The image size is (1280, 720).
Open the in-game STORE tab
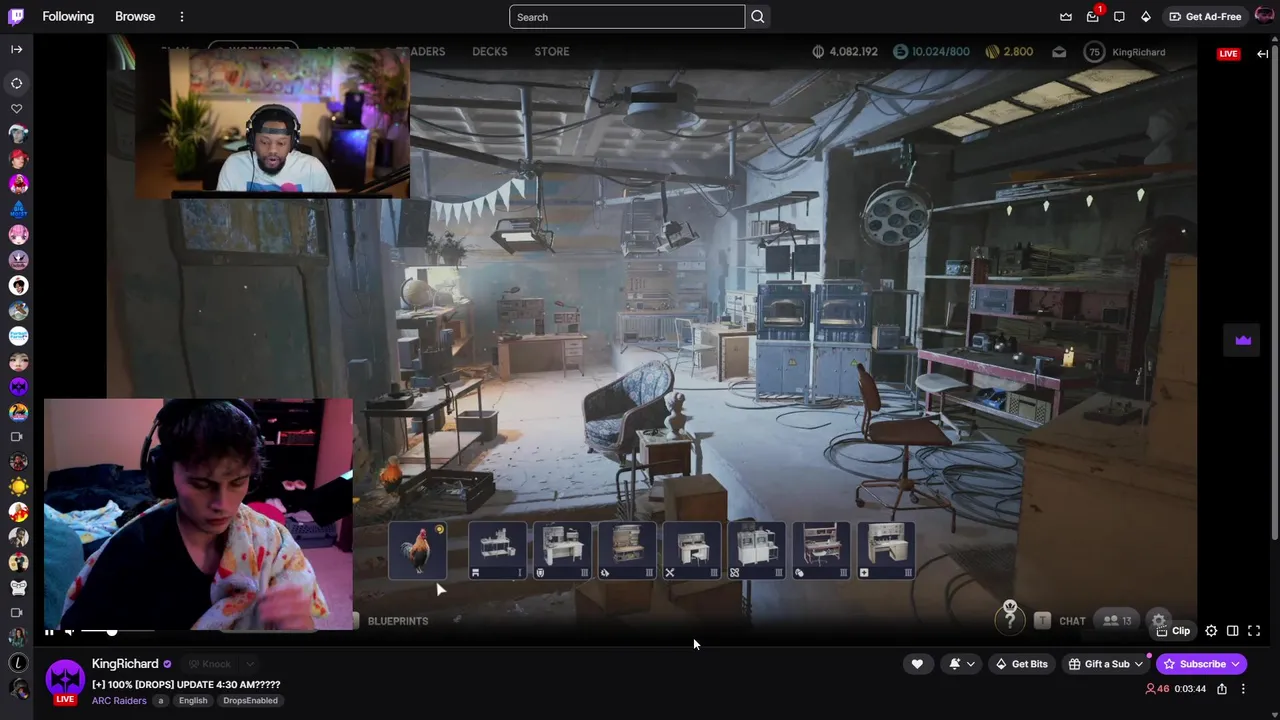click(x=551, y=52)
